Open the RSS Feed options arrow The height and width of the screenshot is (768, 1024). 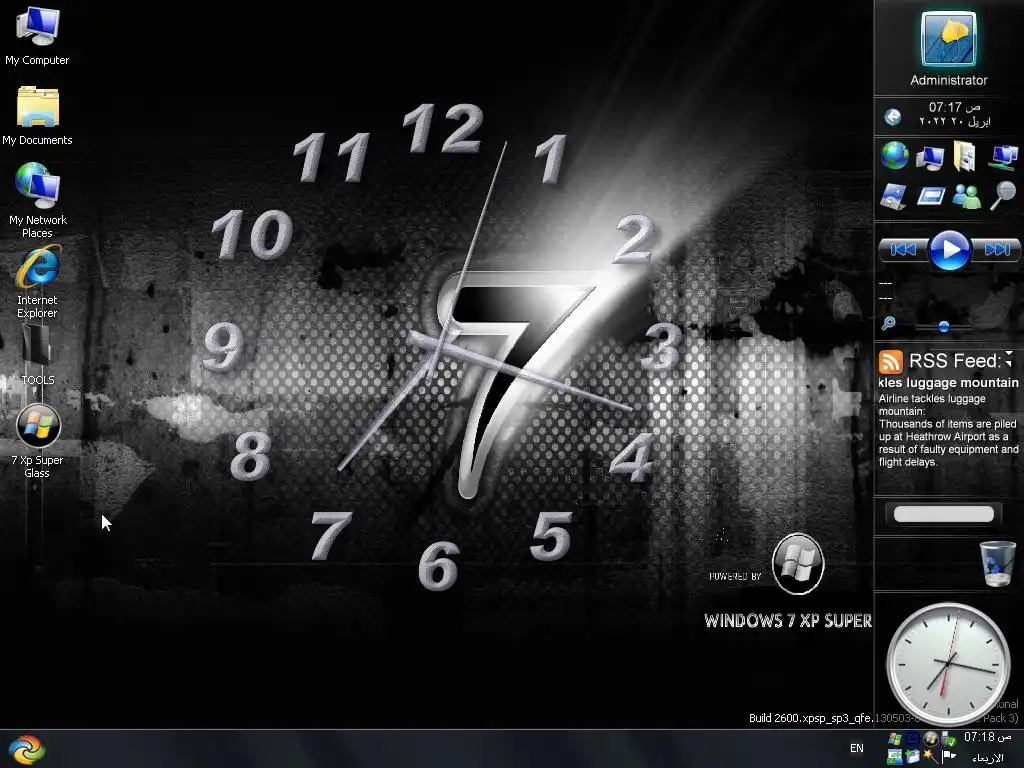(1009, 359)
